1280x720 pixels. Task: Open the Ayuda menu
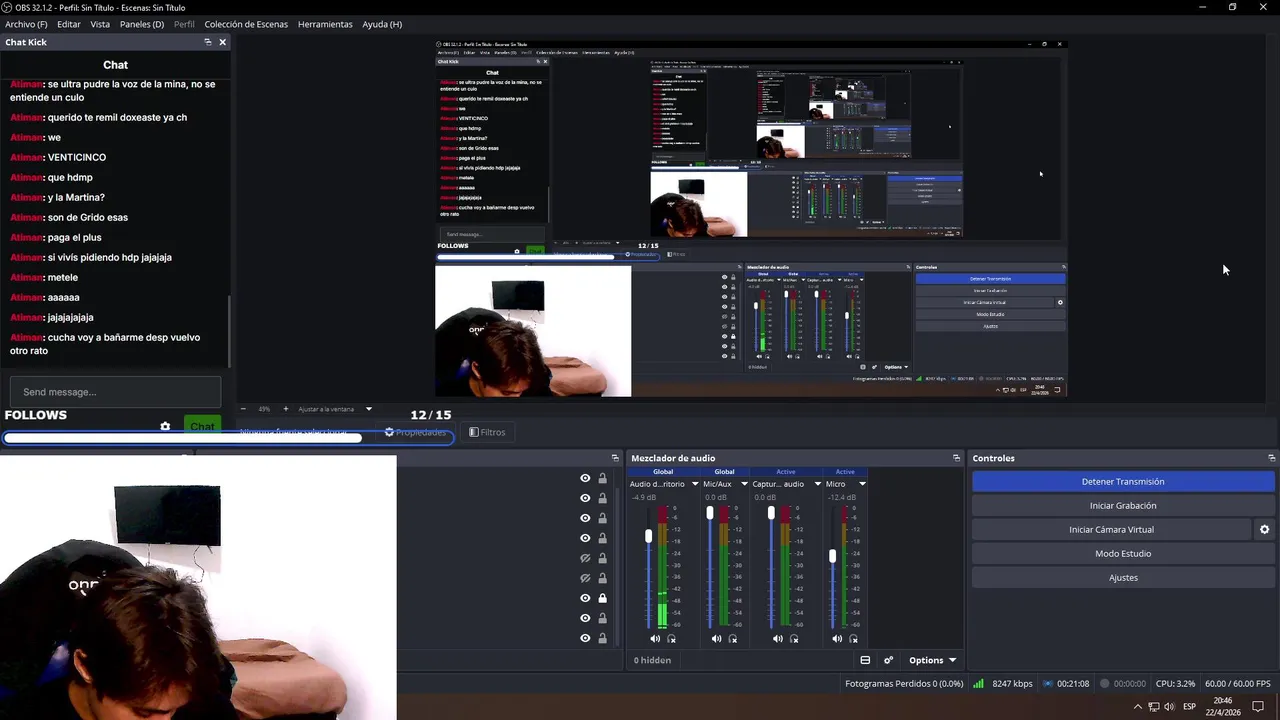click(x=382, y=24)
